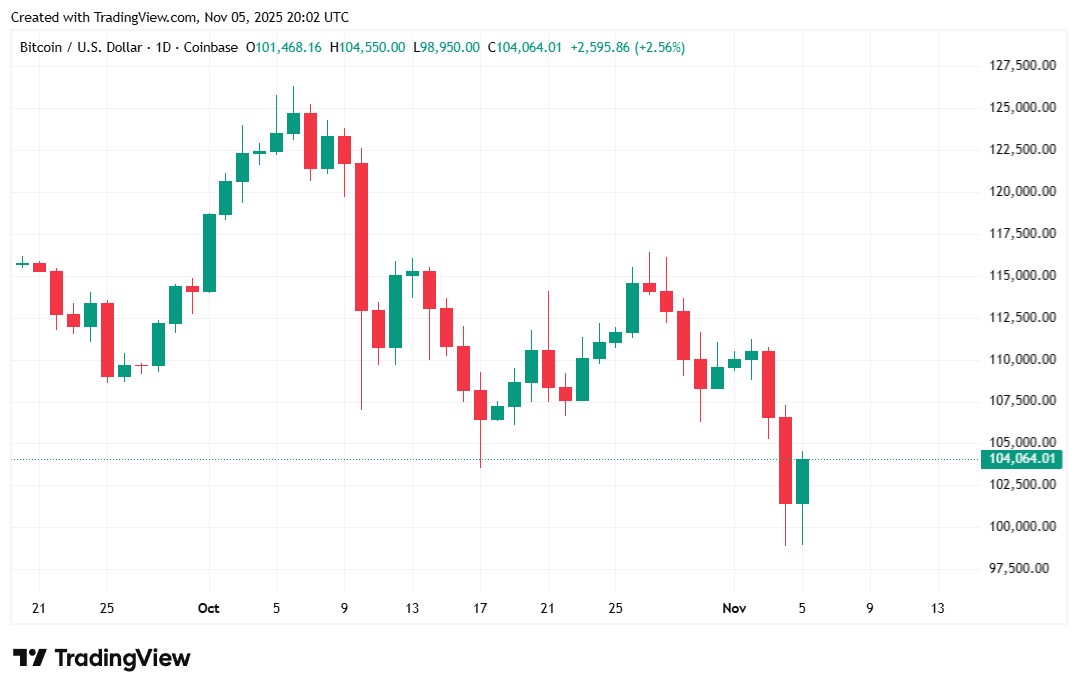Click the 'Nov' label on the time axis
This screenshot has width=1078, height=692.
pos(733,608)
